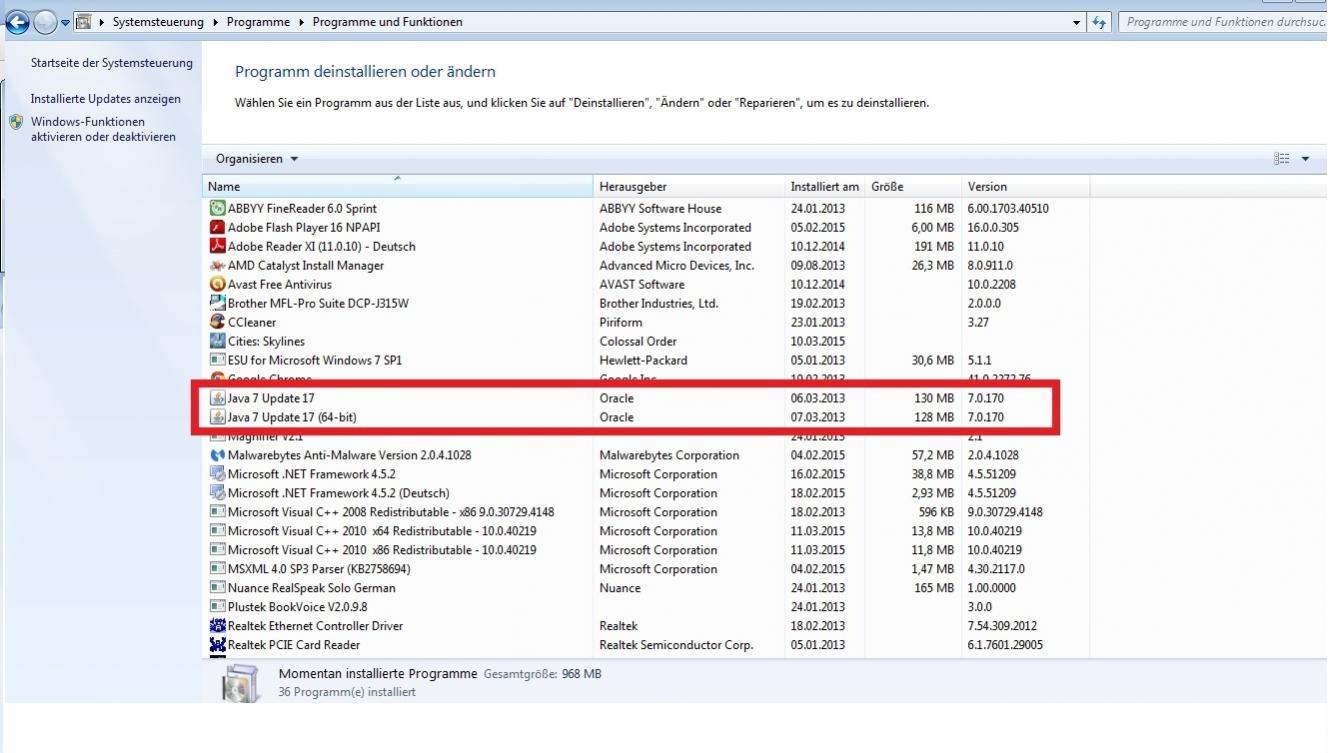The width and height of the screenshot is (1335, 753).
Task: Click the Gesamtgröße: 968 MB status text
Action: click(542, 674)
